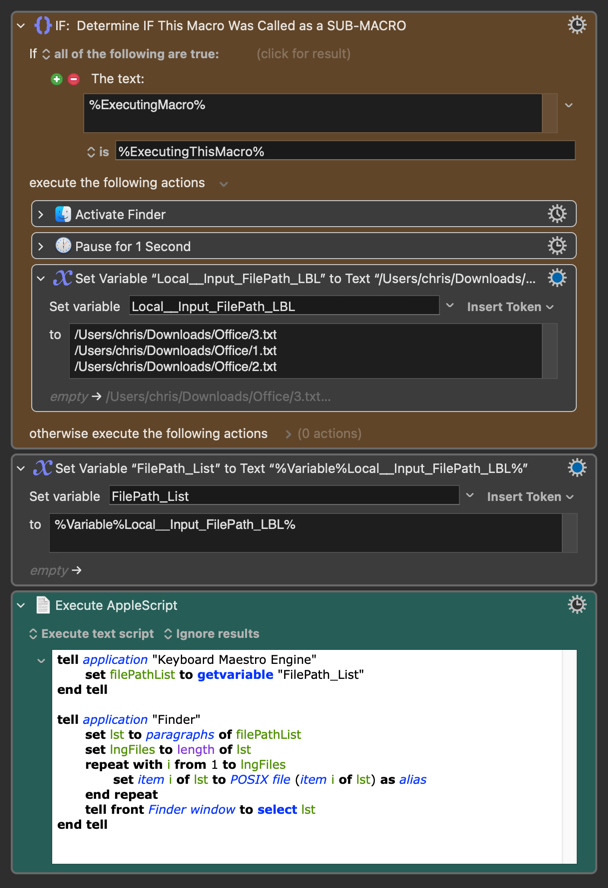Screen dimensions: 608x888
Task: Click the '/Users/chris/Downloads/Office/1.txt' line
Action: [175, 351]
